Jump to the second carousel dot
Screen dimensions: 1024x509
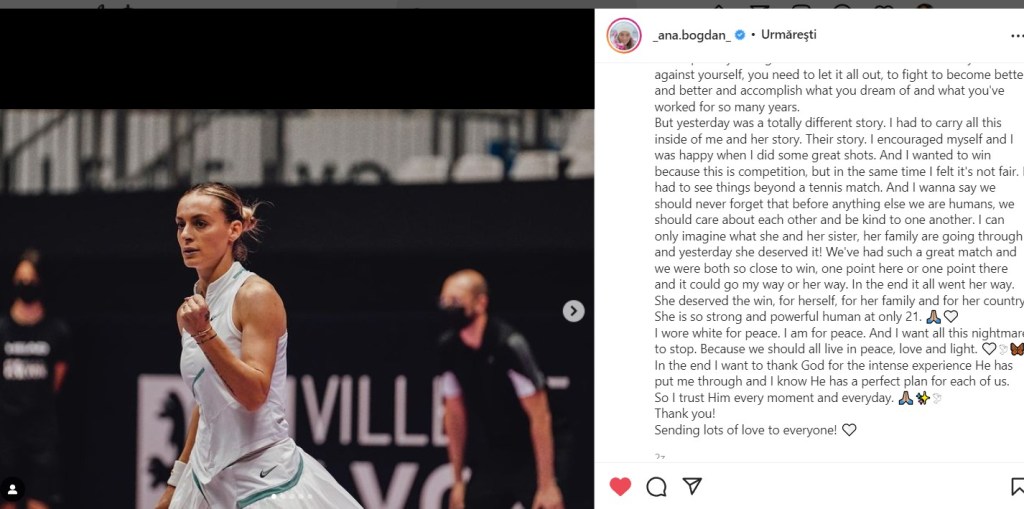(282, 496)
